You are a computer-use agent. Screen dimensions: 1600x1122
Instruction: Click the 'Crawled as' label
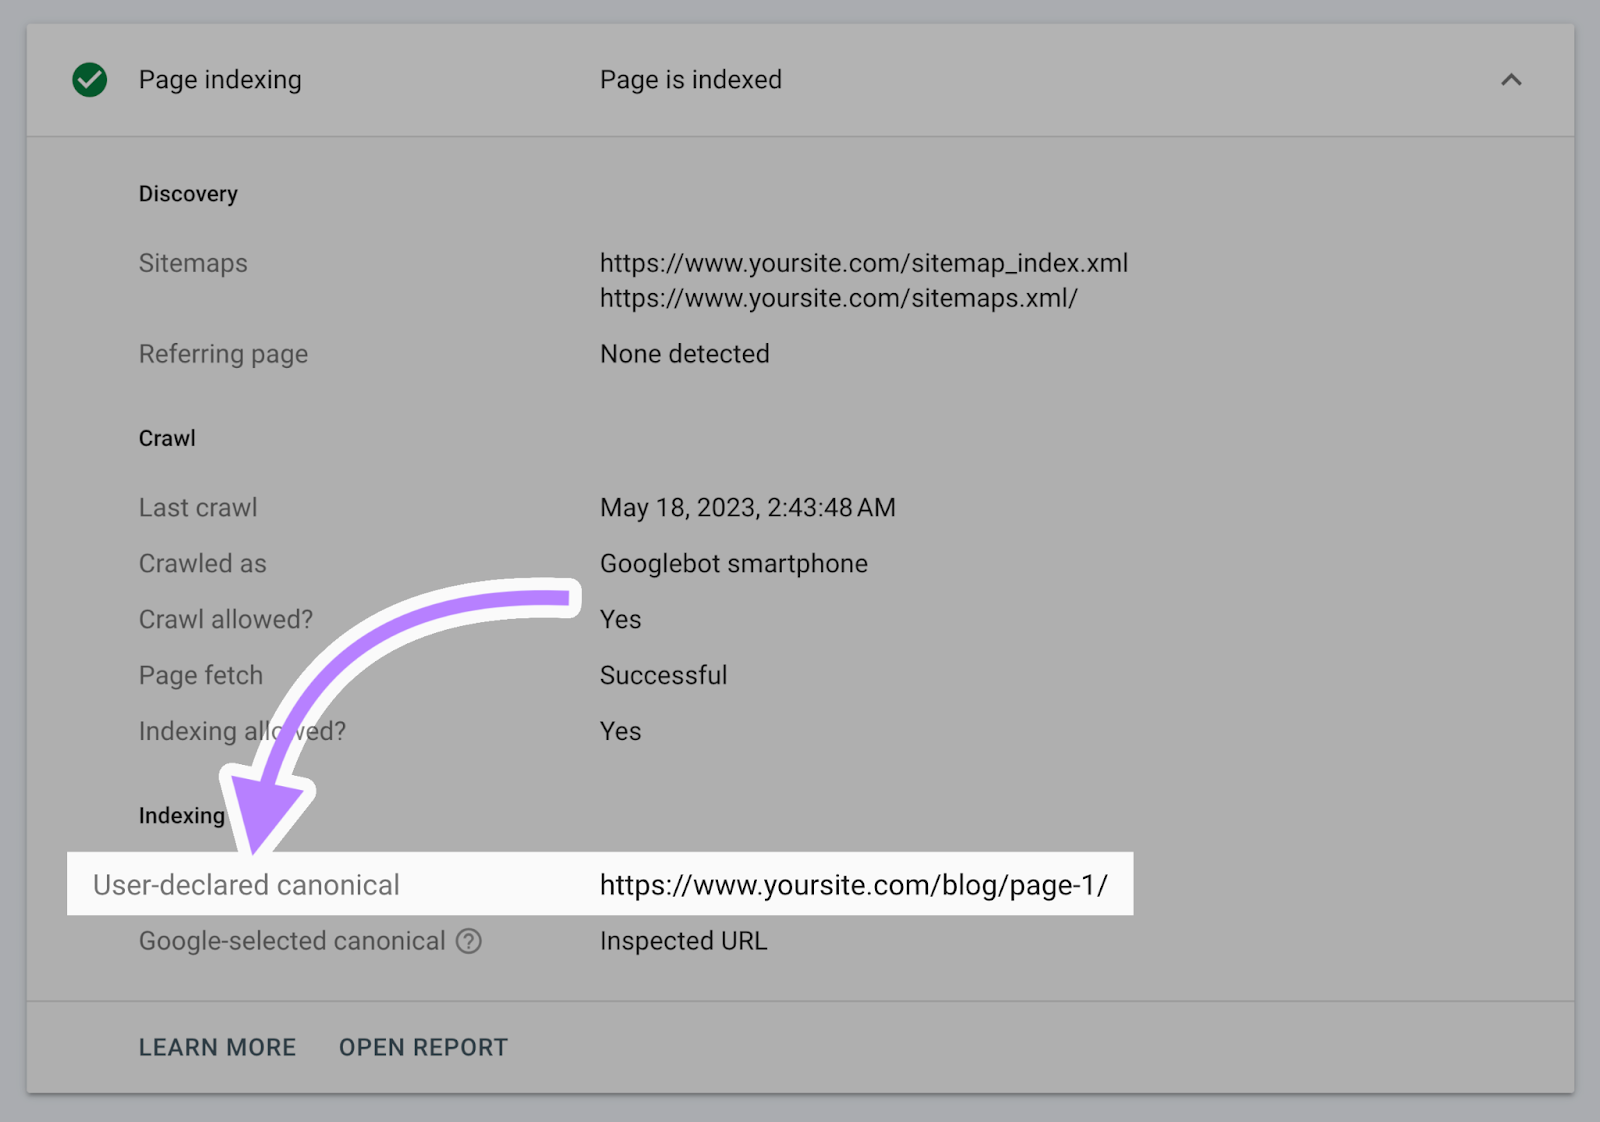[203, 564]
